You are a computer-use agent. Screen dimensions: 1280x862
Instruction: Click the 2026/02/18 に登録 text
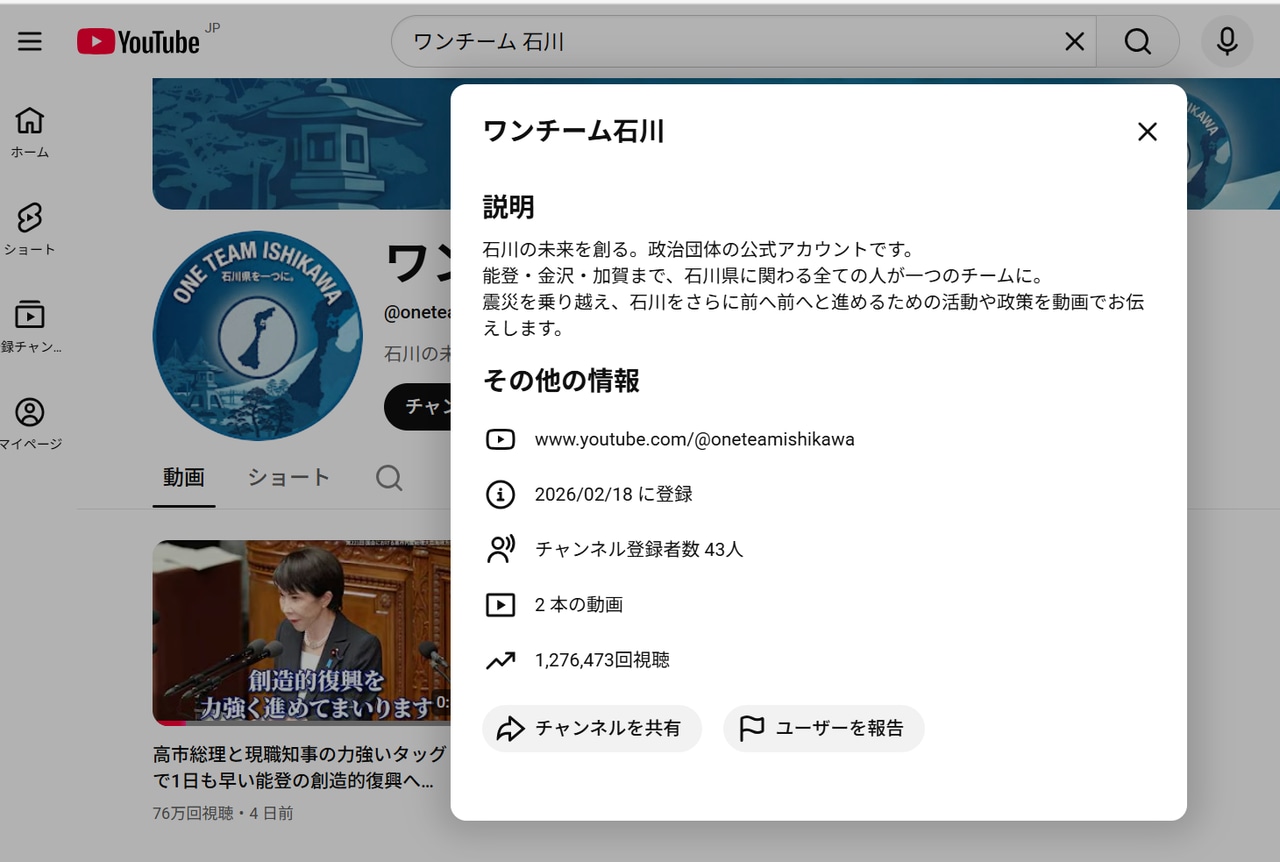[614, 494]
